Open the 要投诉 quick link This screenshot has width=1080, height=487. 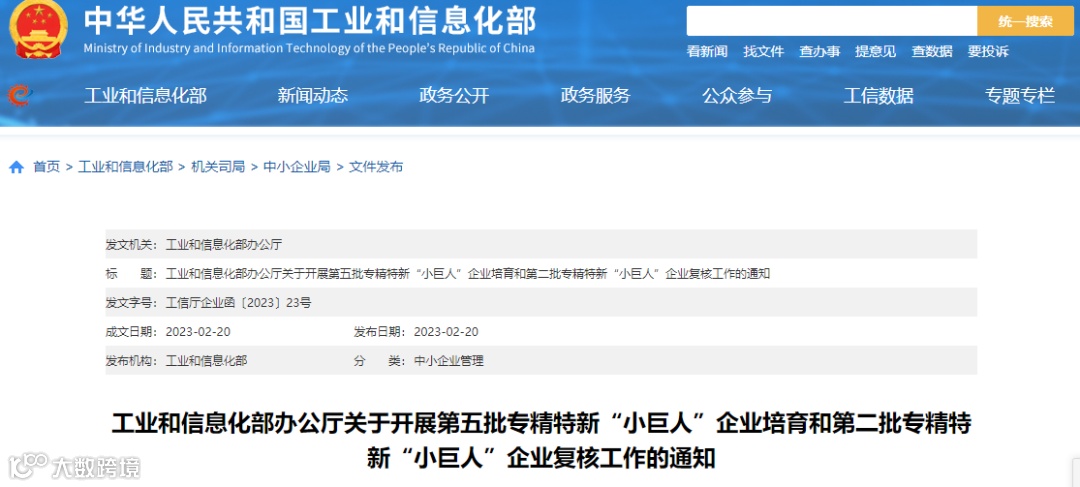coord(988,51)
